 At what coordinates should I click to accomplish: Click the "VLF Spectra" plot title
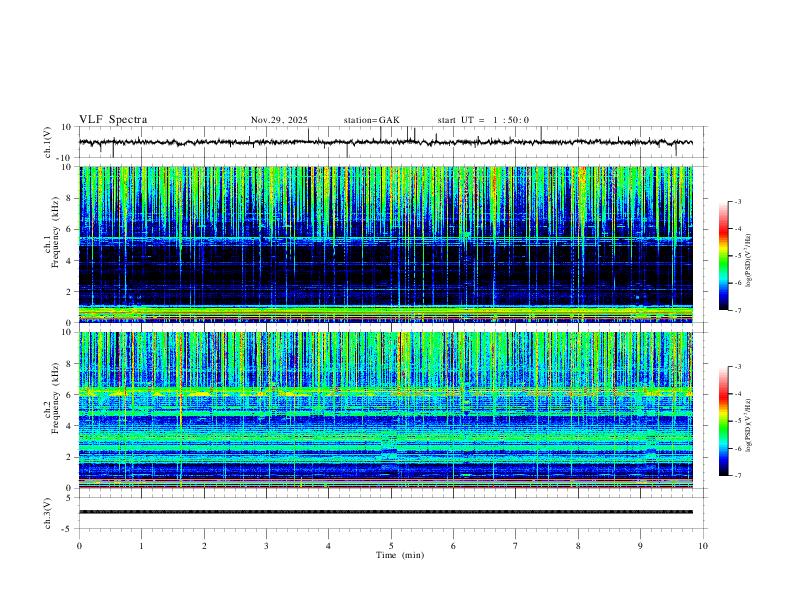point(113,120)
